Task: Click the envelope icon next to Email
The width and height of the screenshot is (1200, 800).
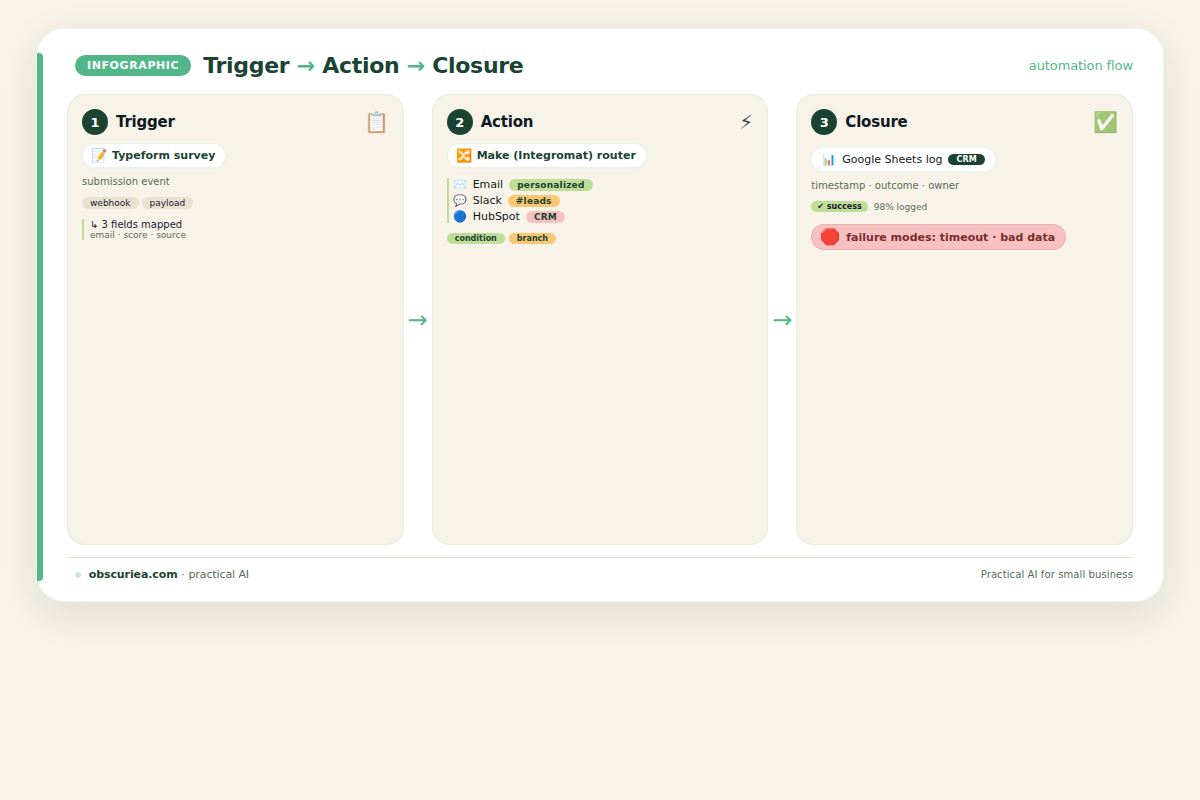Action: (x=460, y=185)
